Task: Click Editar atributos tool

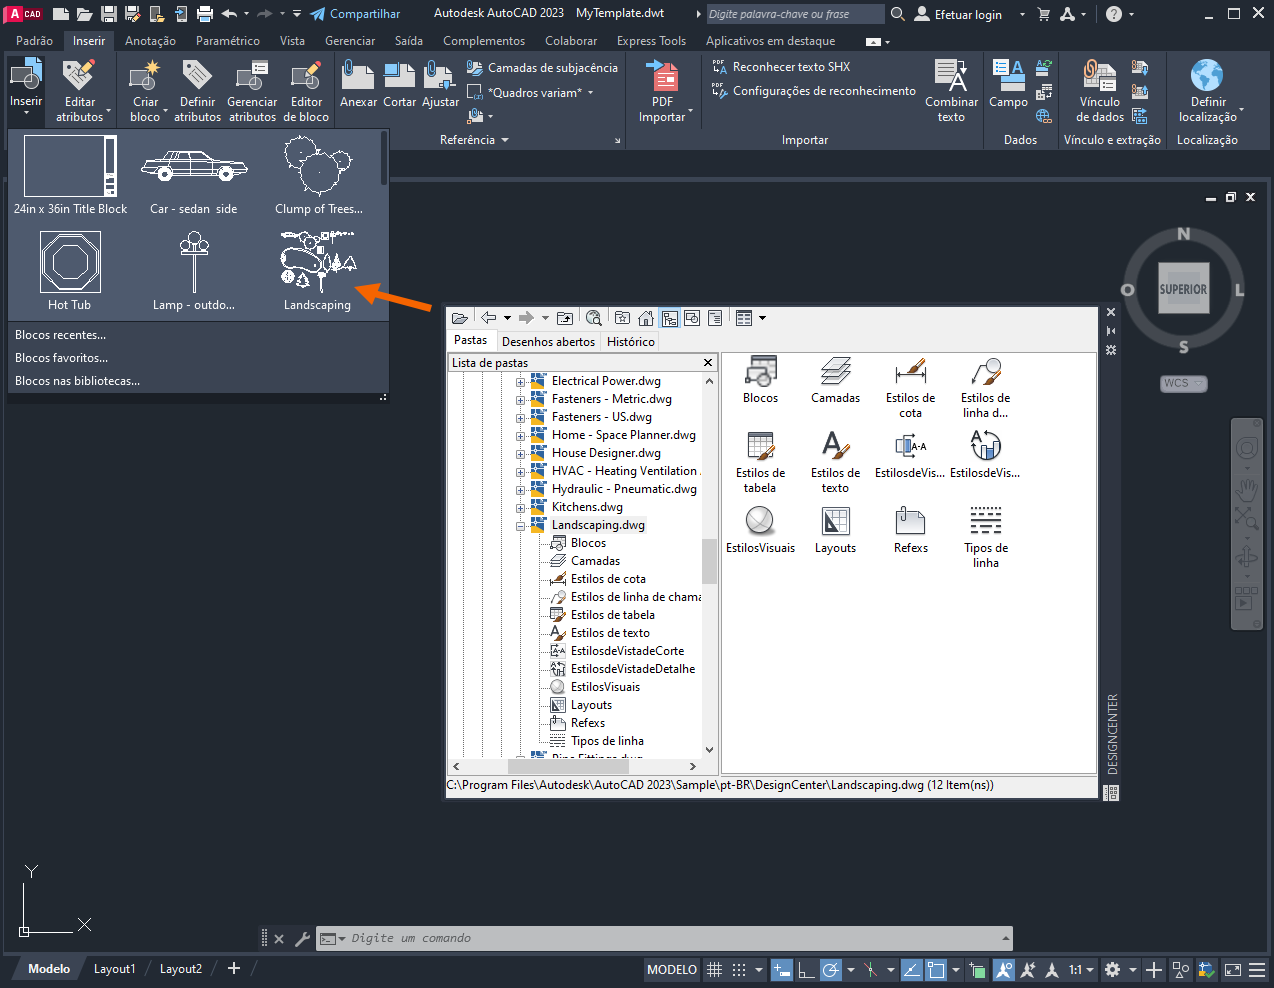Action: coord(79,91)
